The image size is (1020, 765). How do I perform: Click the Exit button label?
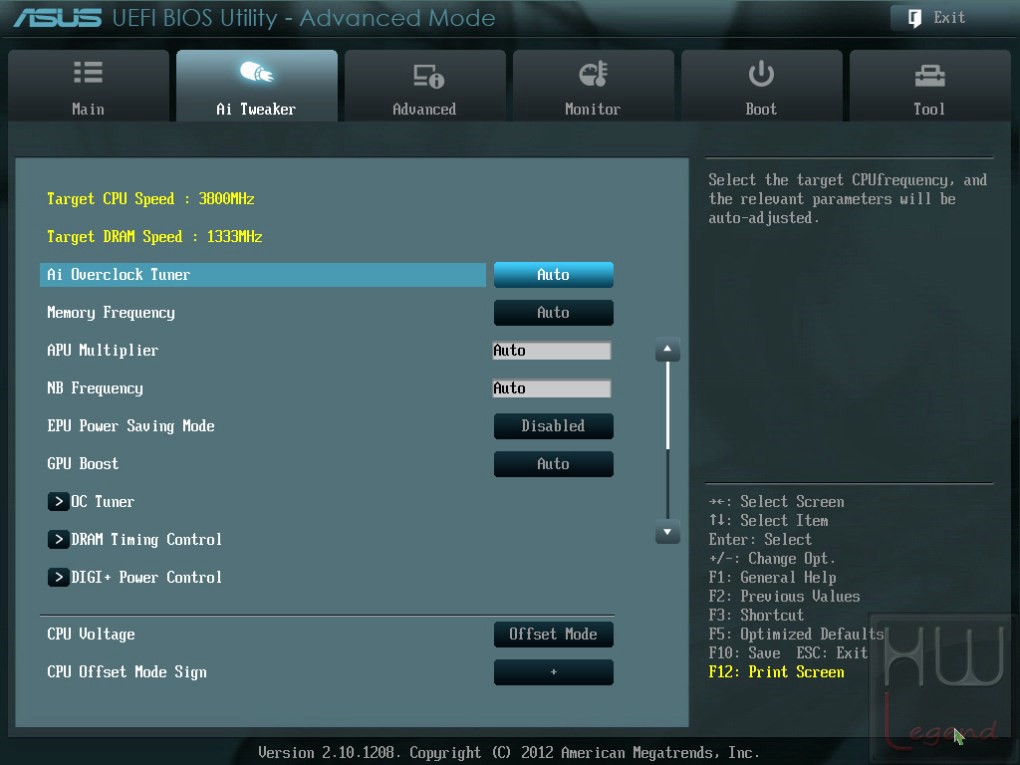point(949,18)
